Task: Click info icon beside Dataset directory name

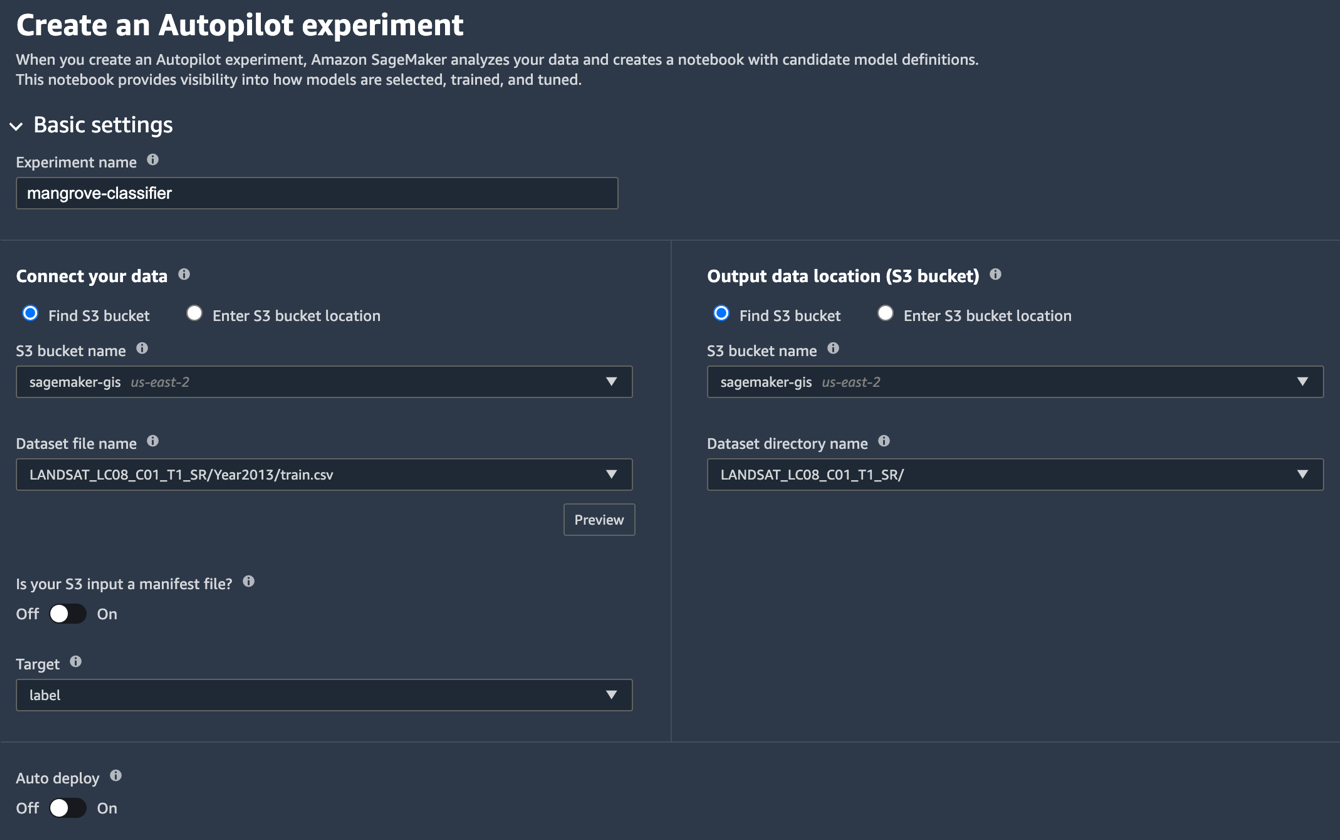Action: pos(884,441)
